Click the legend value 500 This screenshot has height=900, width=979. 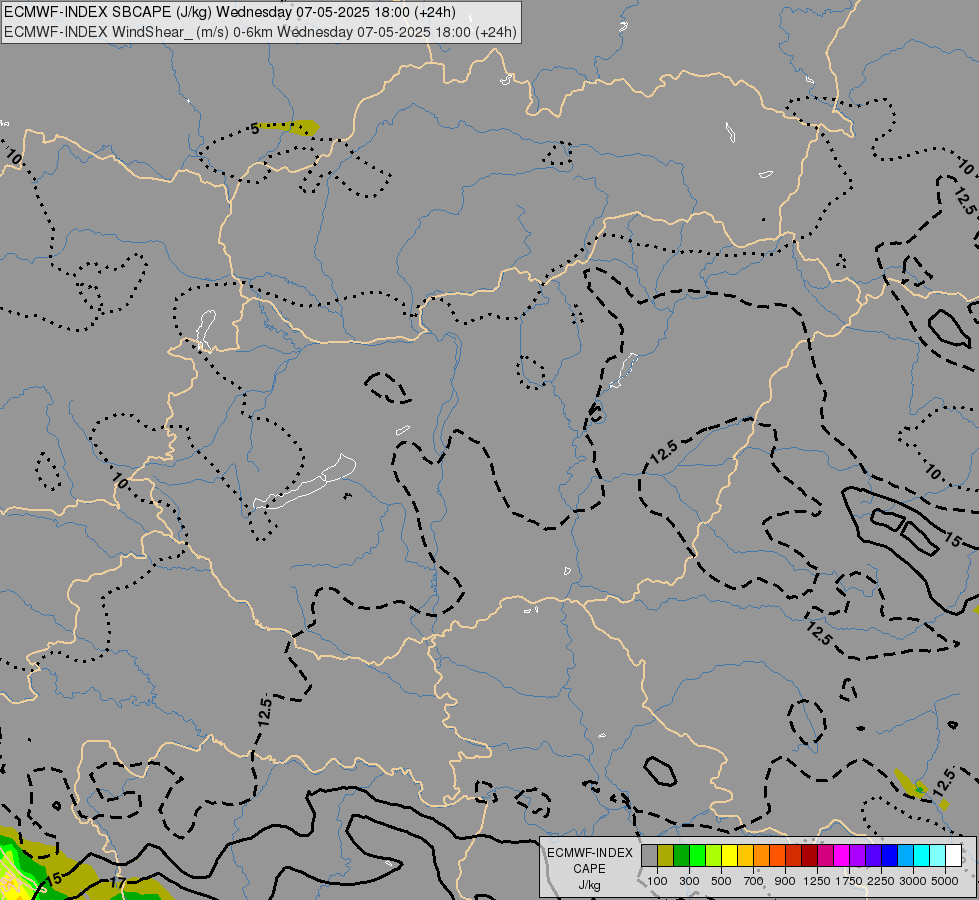[721, 881]
